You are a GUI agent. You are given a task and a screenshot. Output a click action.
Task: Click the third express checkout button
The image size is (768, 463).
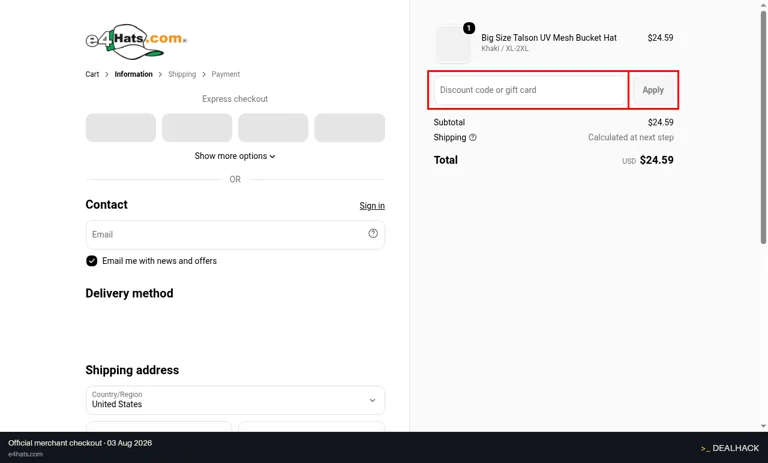(x=273, y=128)
